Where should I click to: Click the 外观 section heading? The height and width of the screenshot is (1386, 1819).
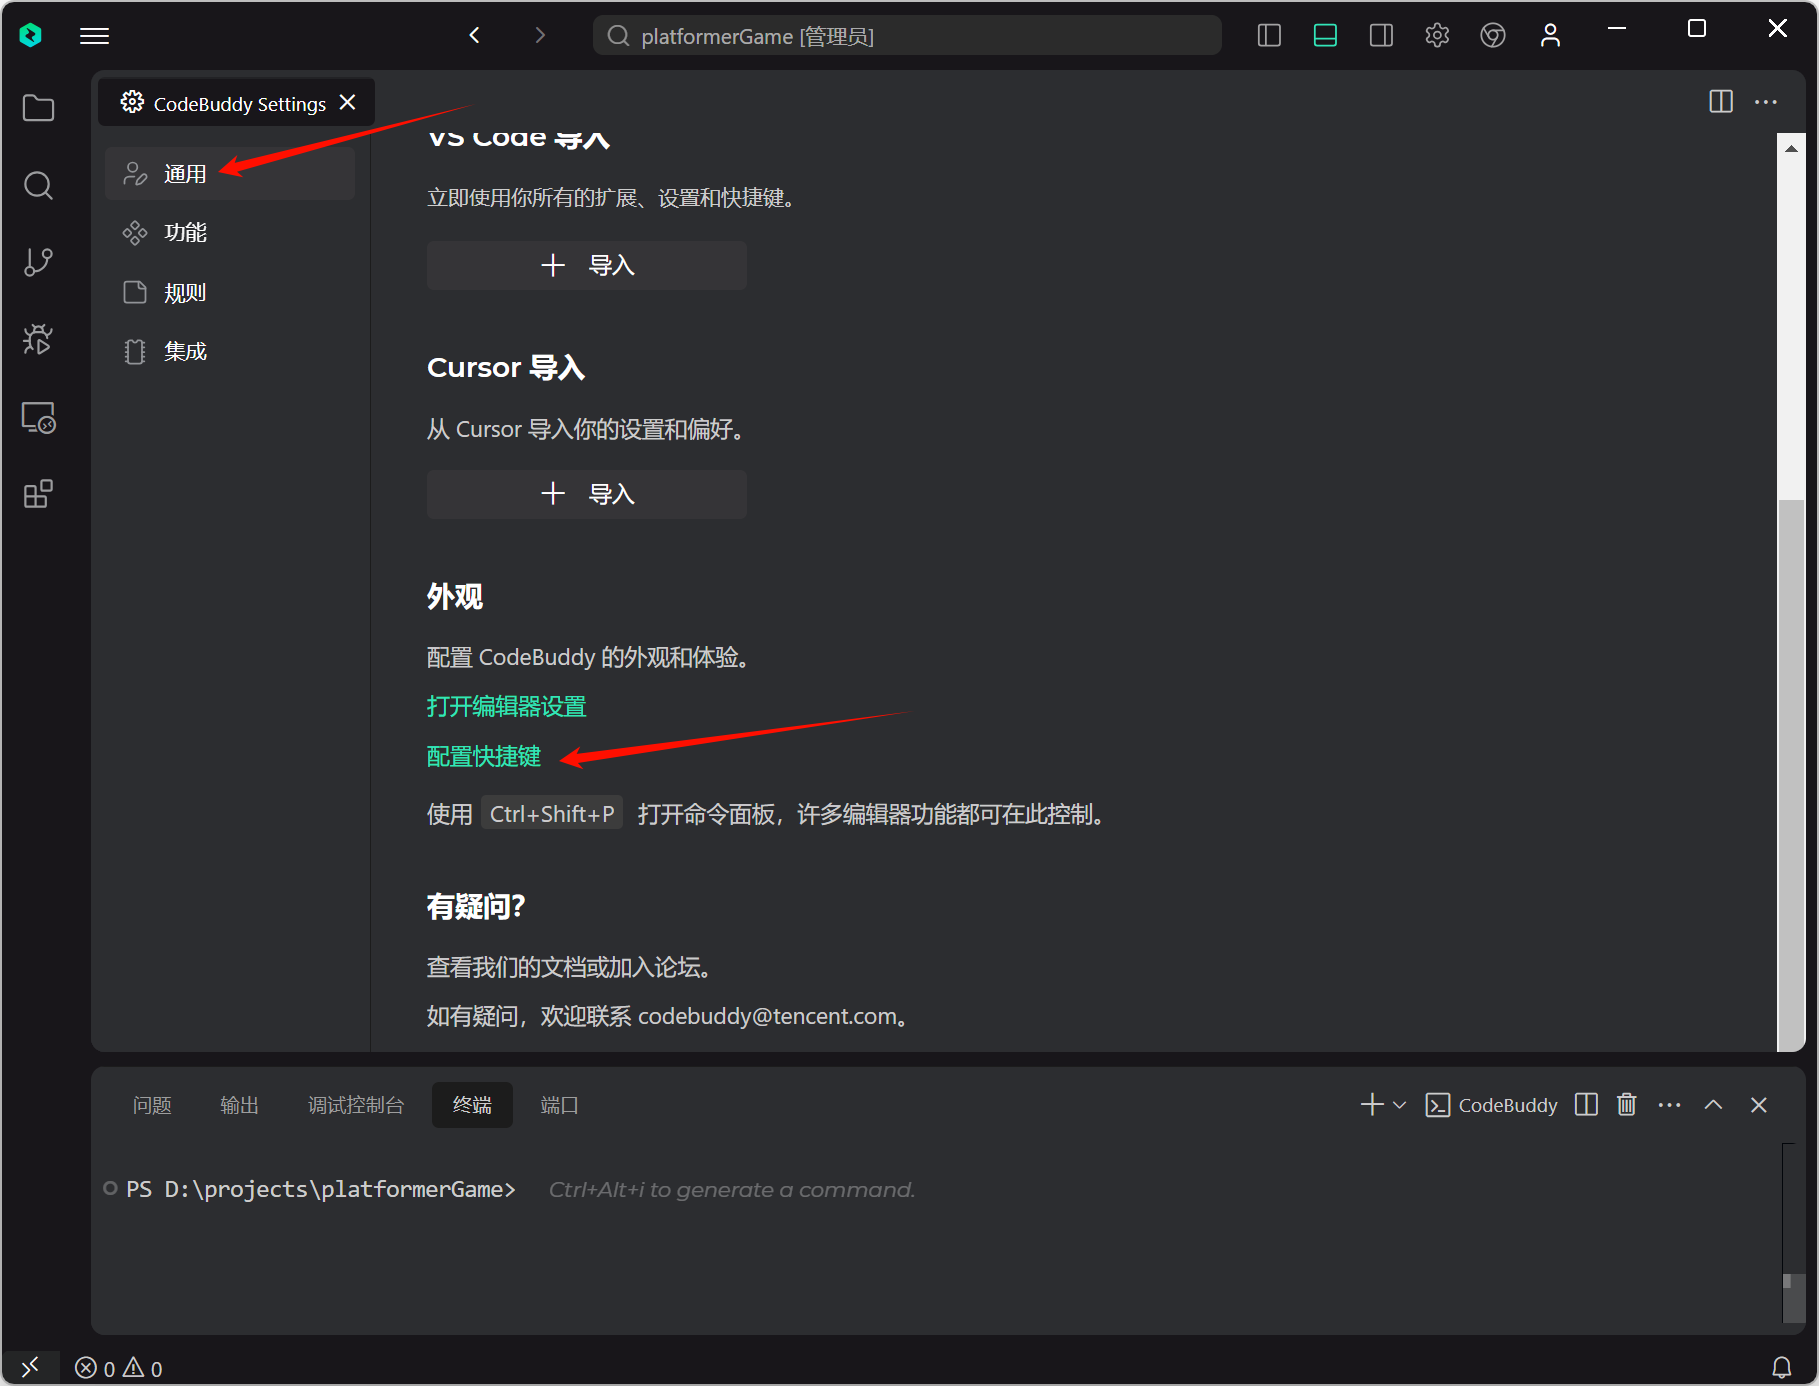point(455,597)
